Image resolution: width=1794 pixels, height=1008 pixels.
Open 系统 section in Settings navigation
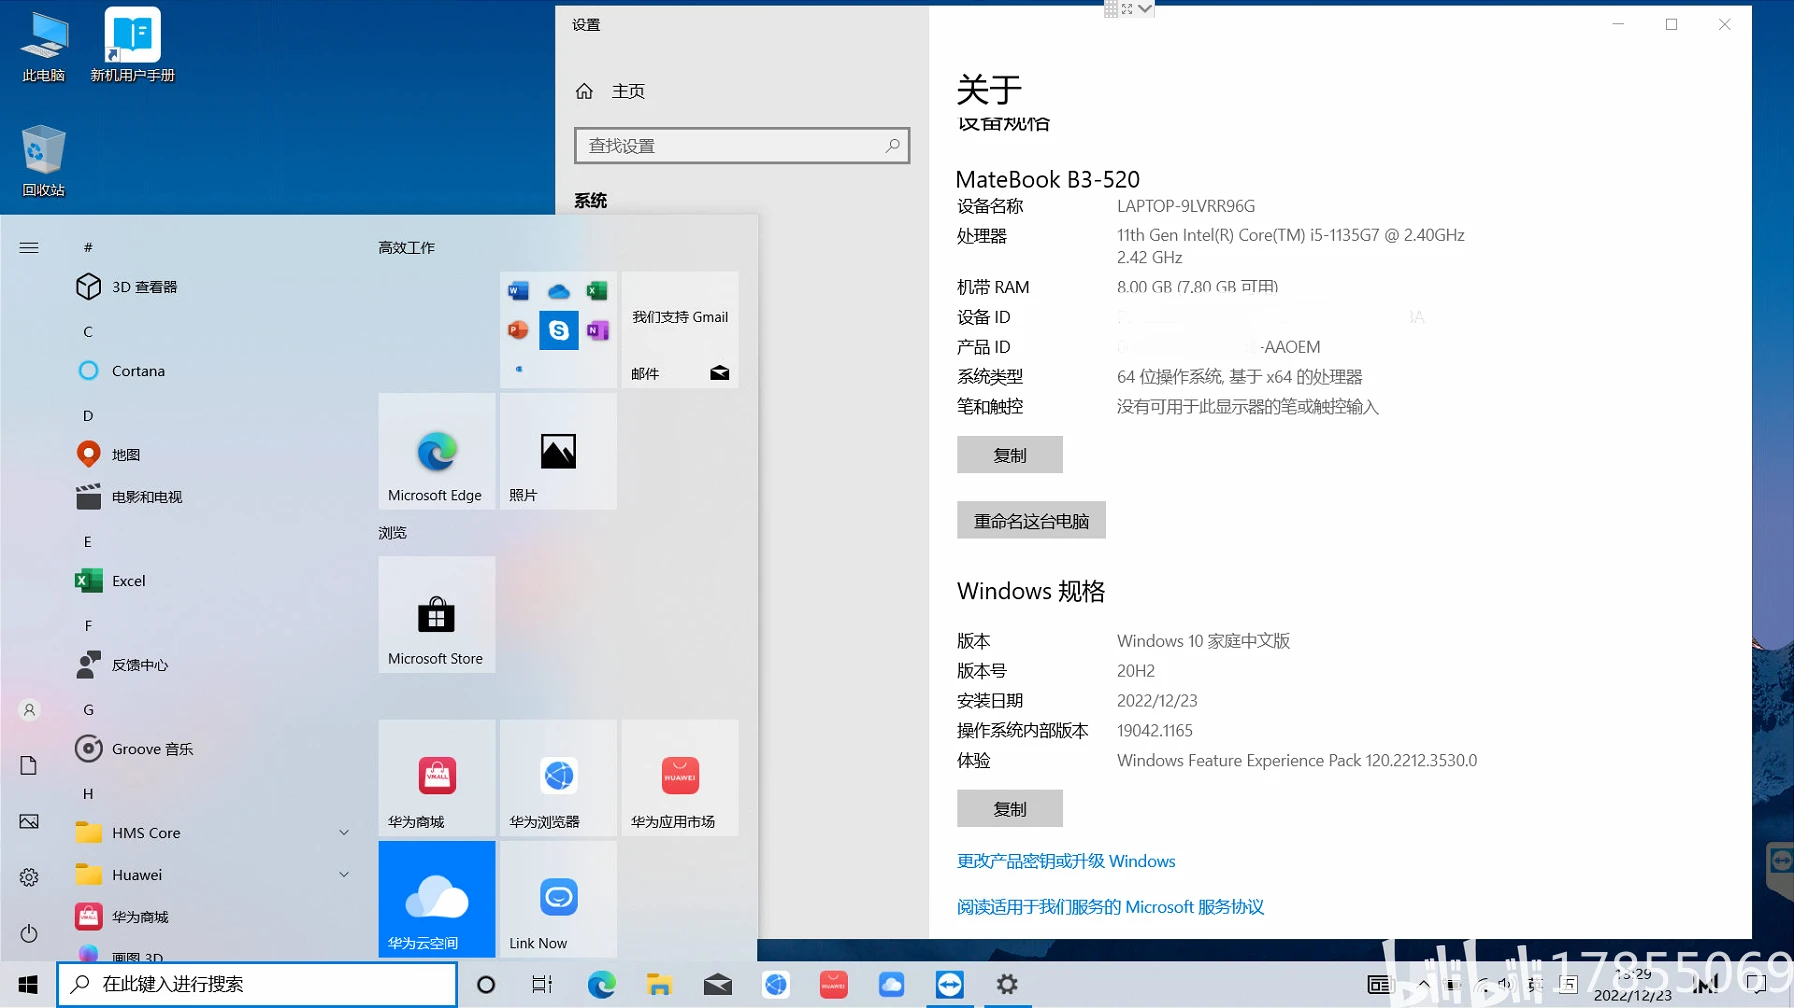(591, 200)
